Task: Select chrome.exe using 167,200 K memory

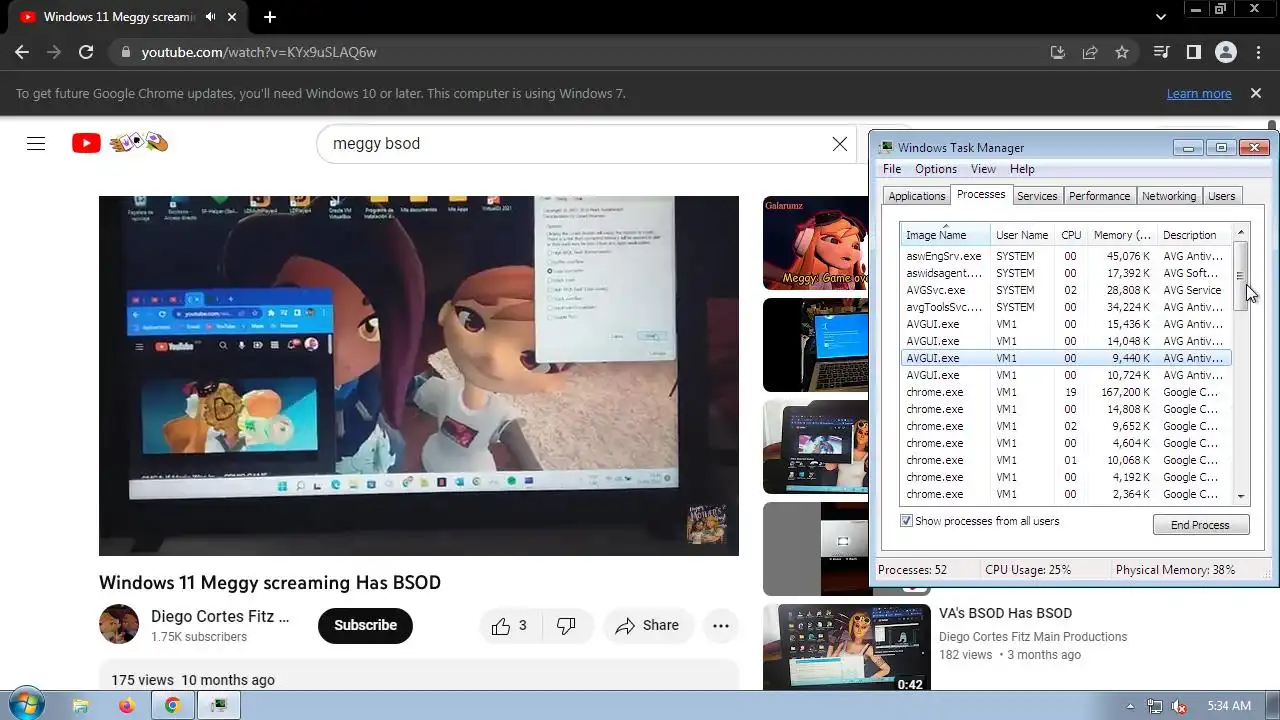Action: [1065, 392]
